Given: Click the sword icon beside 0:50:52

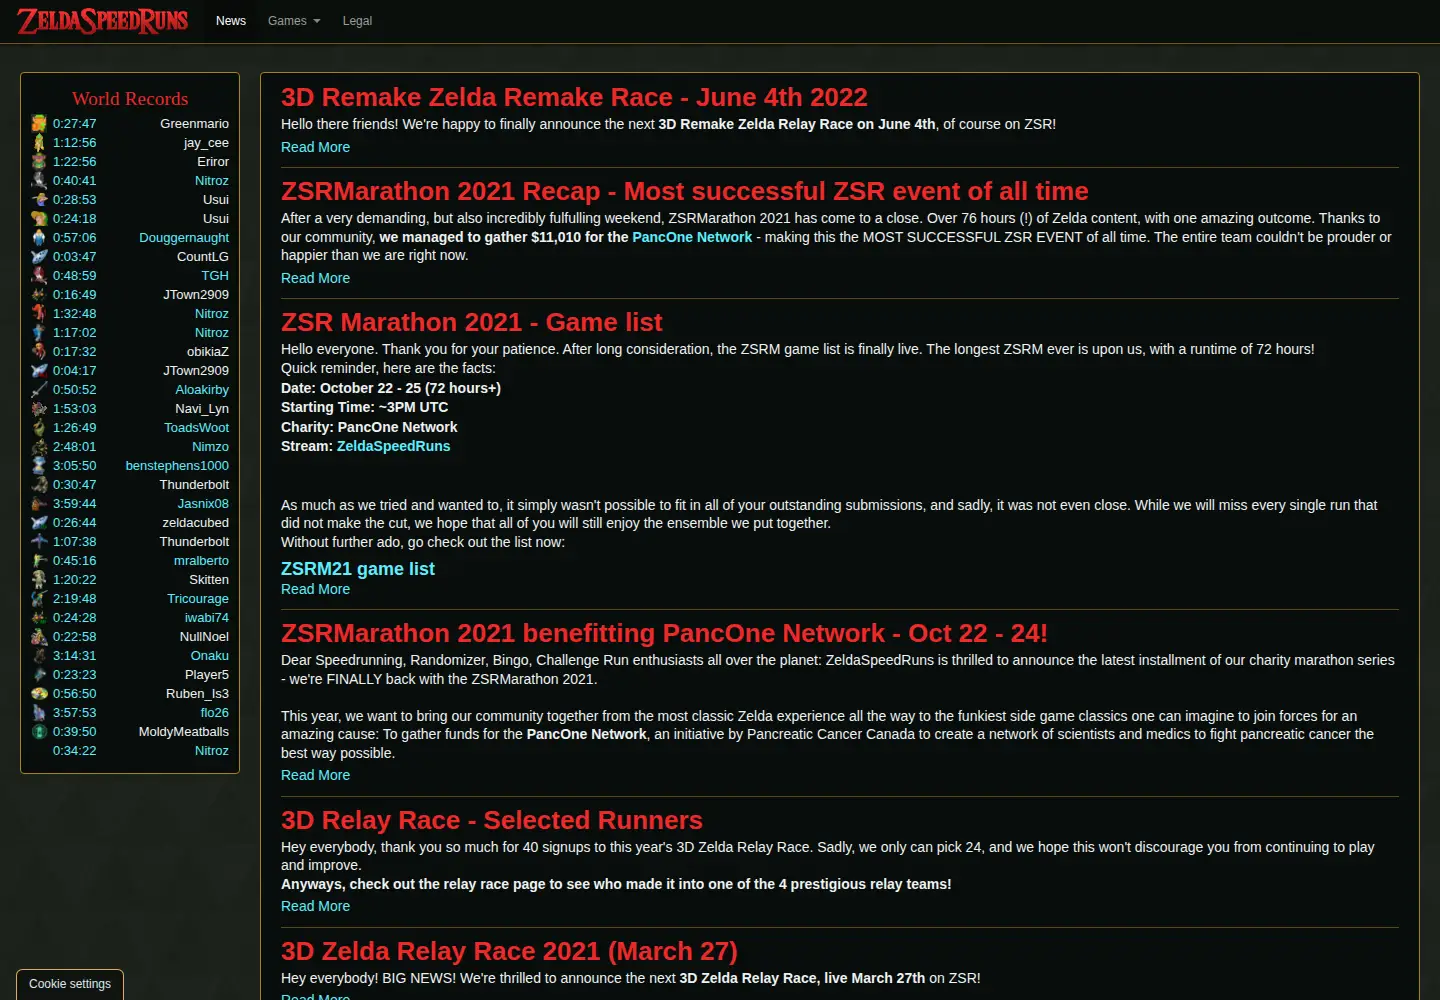Looking at the screenshot, I should pyautogui.click(x=39, y=390).
